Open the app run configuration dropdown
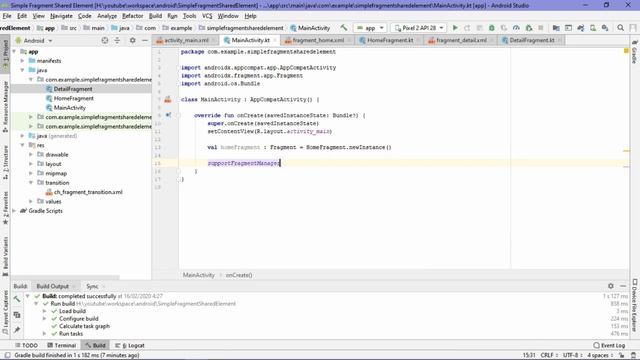This screenshot has height=360, width=640. [370, 28]
